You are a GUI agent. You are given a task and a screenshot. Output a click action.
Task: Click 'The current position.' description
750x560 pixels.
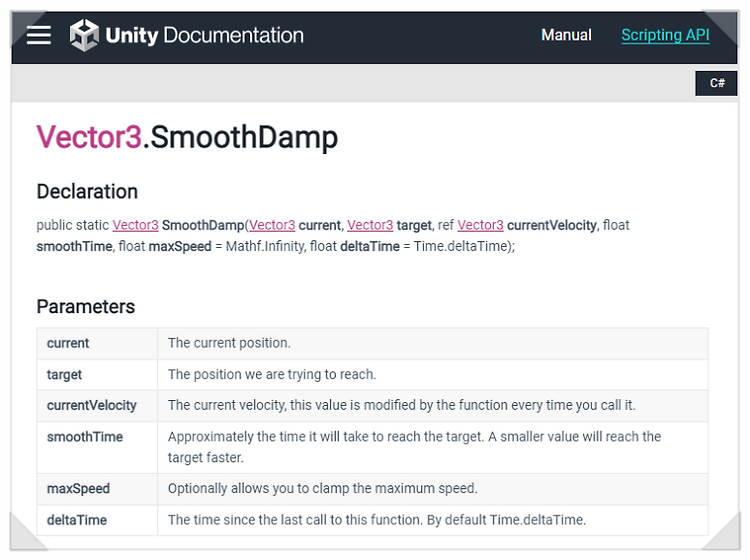tap(229, 343)
